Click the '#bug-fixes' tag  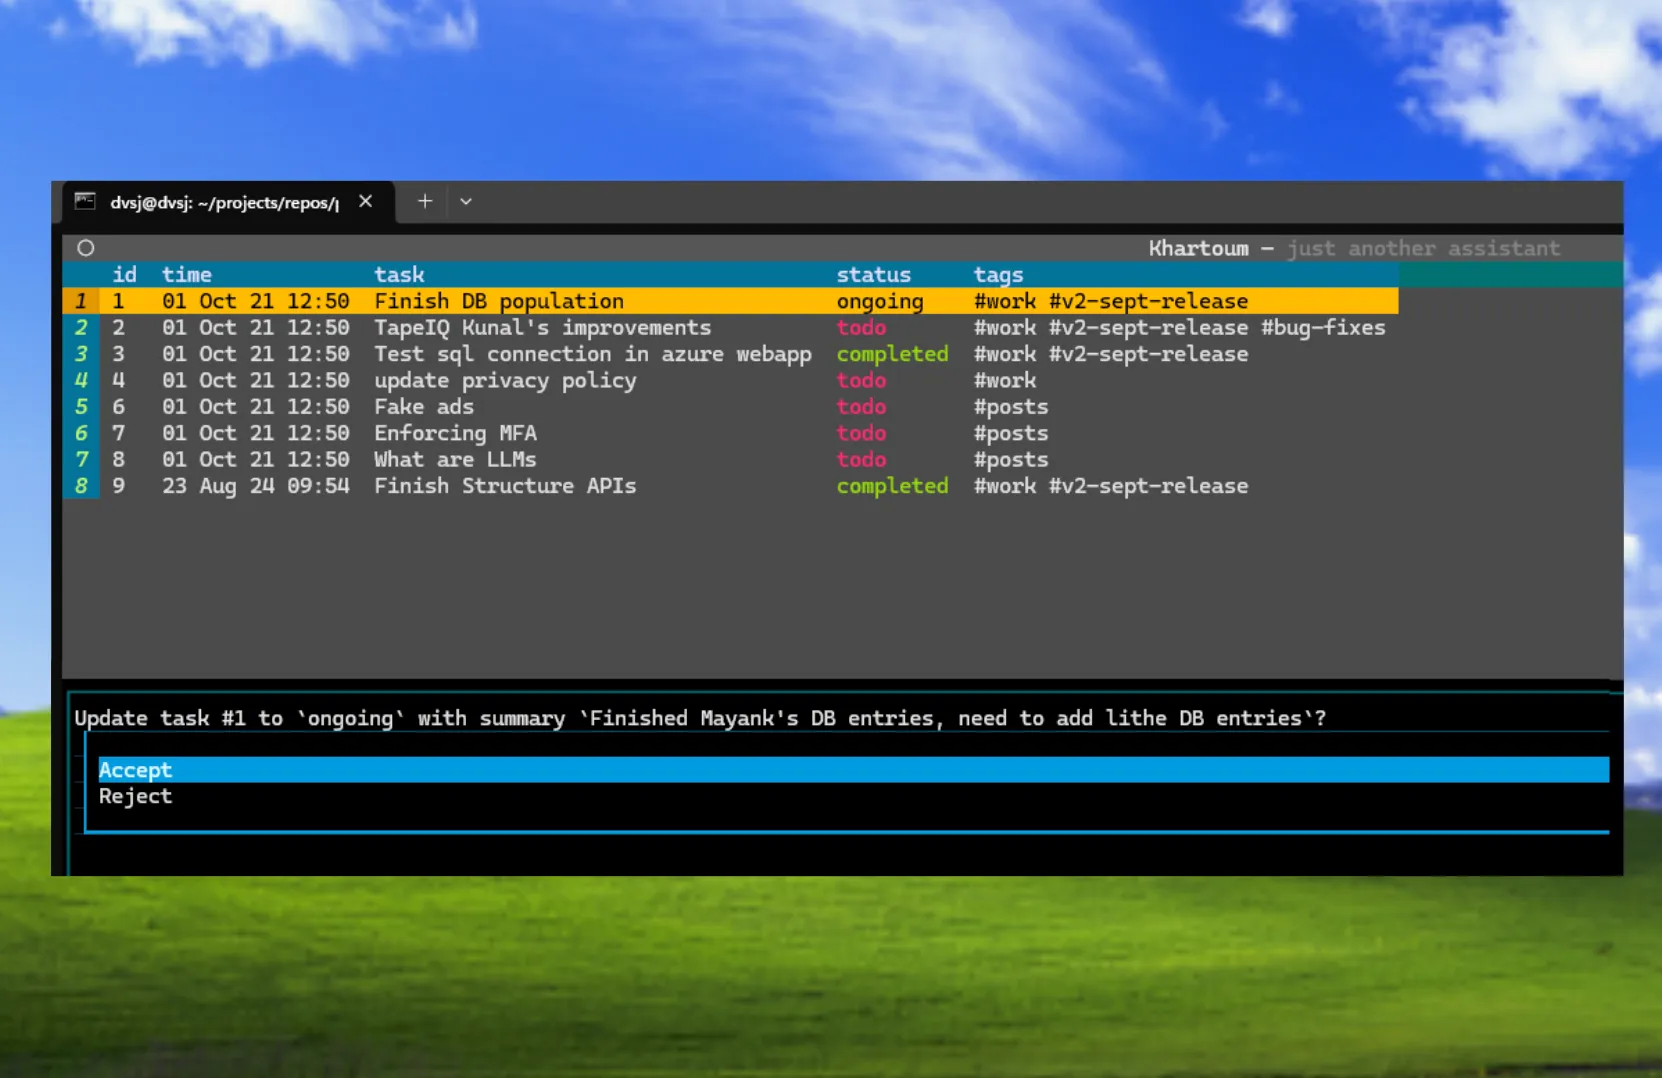point(1323,327)
